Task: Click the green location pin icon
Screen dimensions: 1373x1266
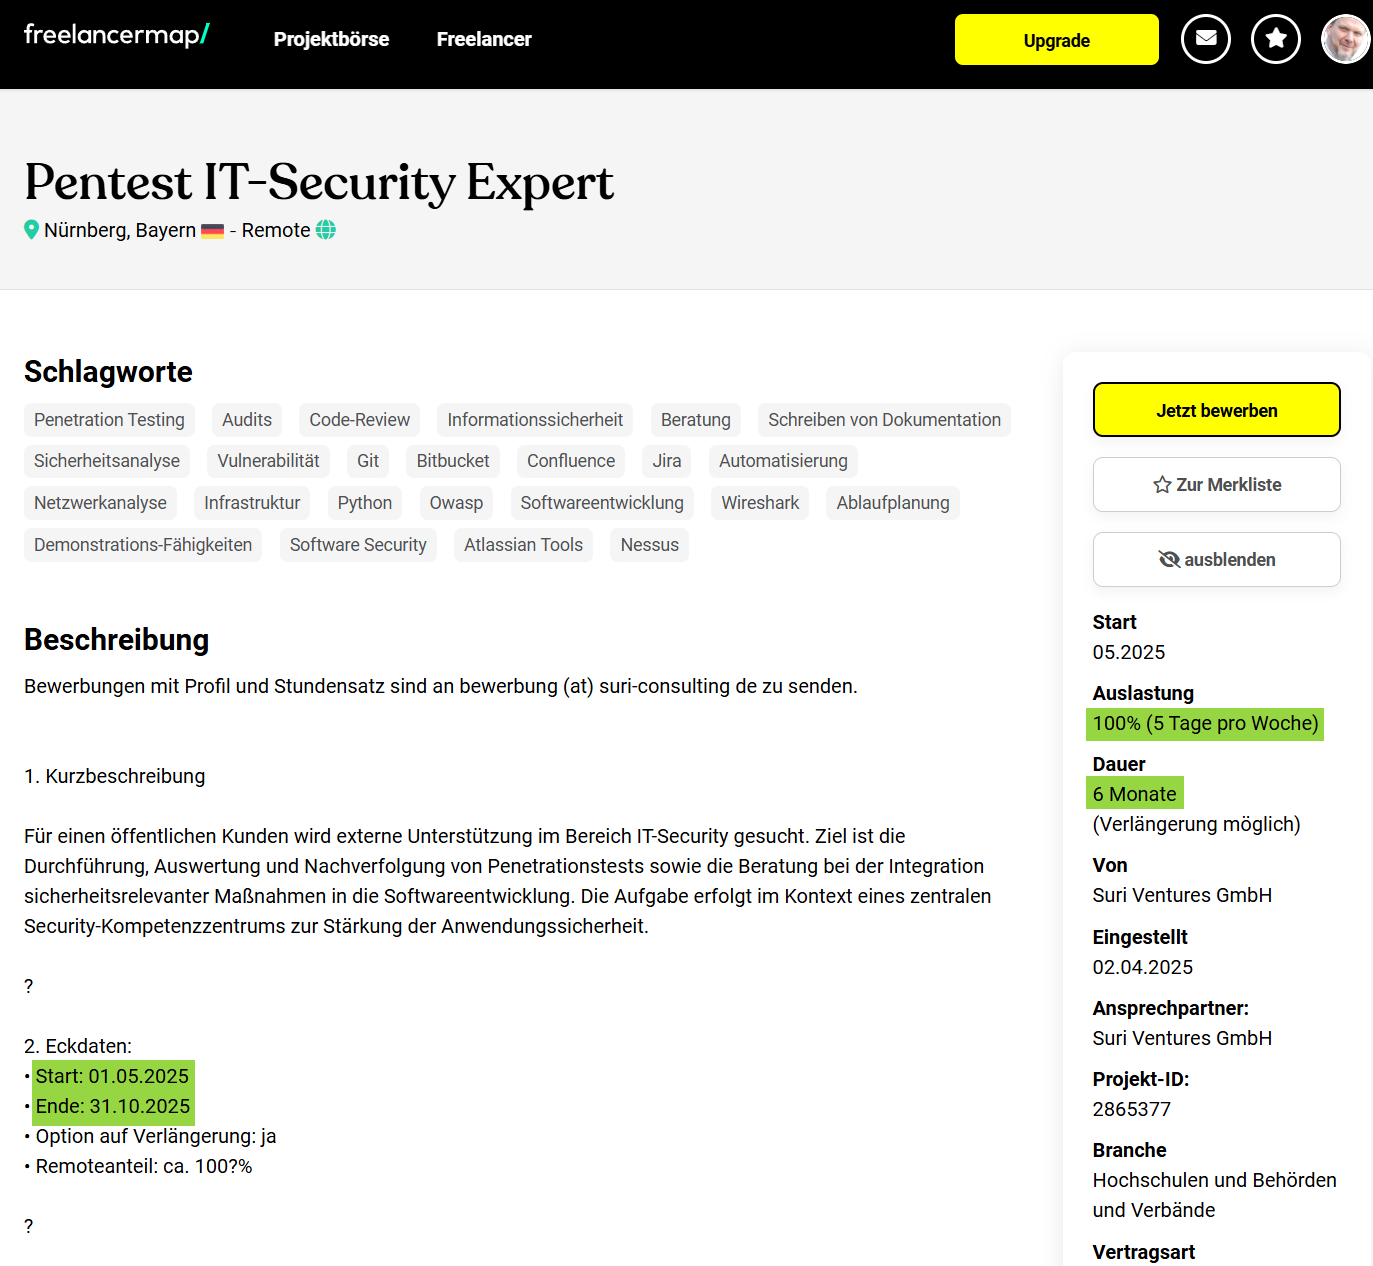Action: pos(31,230)
